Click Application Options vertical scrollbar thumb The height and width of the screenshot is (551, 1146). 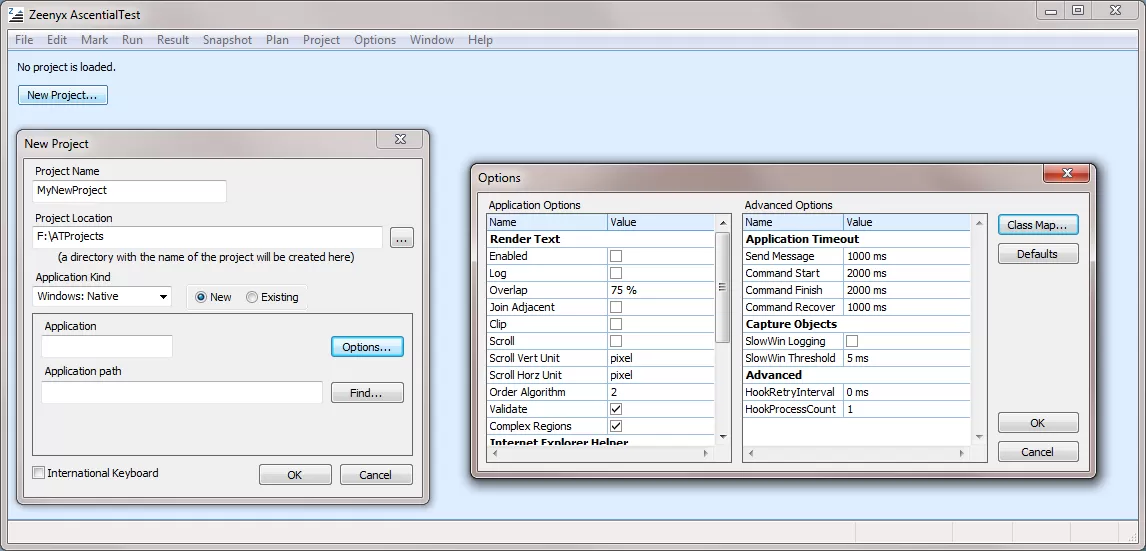coord(723,287)
